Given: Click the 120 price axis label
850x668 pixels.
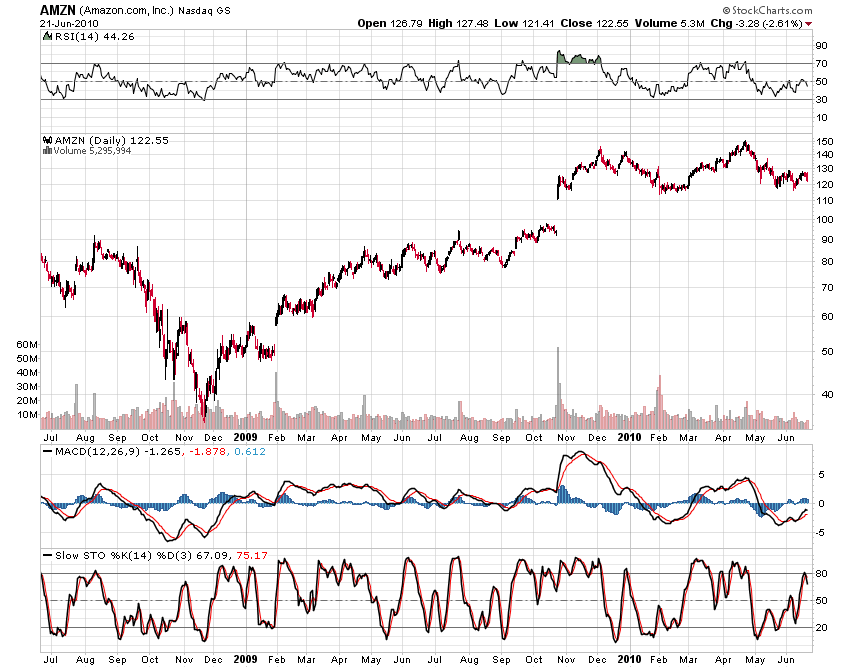Looking at the screenshot, I should pyautogui.click(x=825, y=184).
